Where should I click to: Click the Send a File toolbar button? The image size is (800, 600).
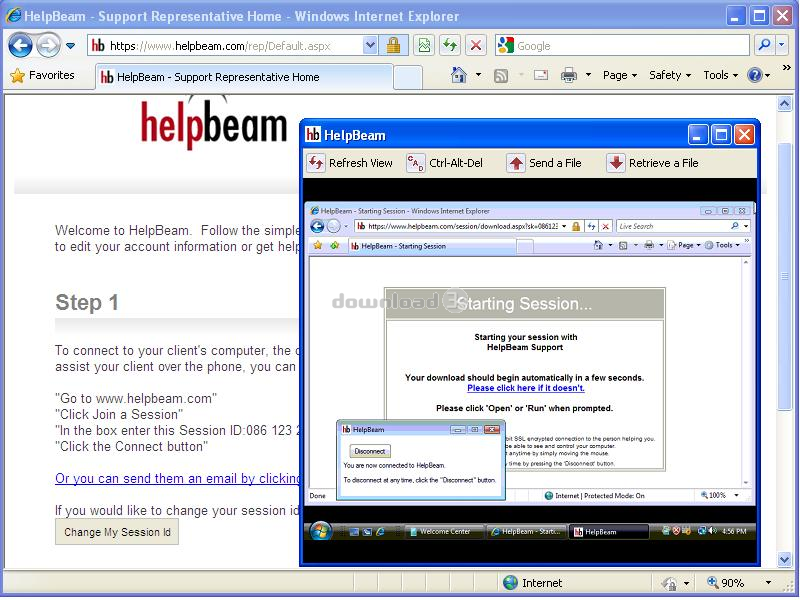tap(544, 163)
